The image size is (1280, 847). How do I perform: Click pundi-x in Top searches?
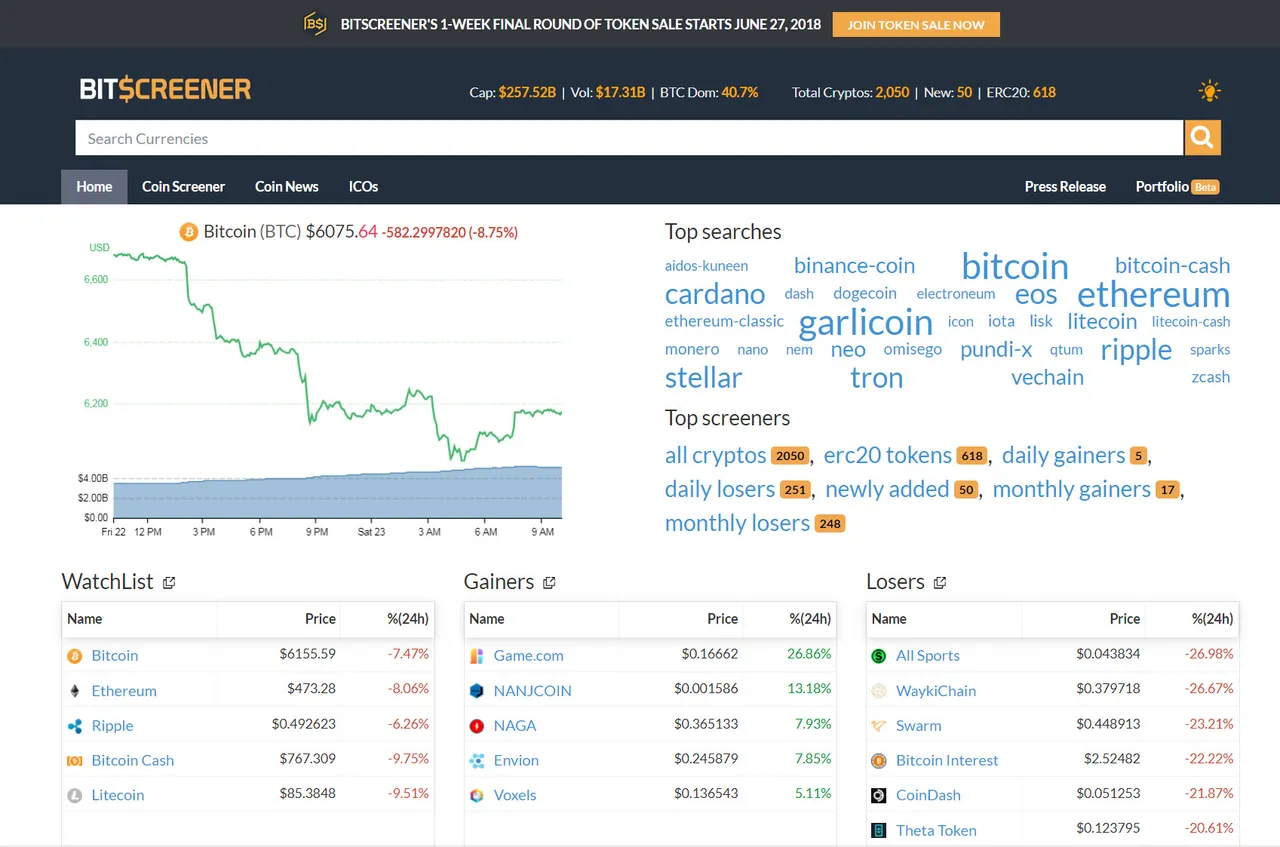coord(996,349)
